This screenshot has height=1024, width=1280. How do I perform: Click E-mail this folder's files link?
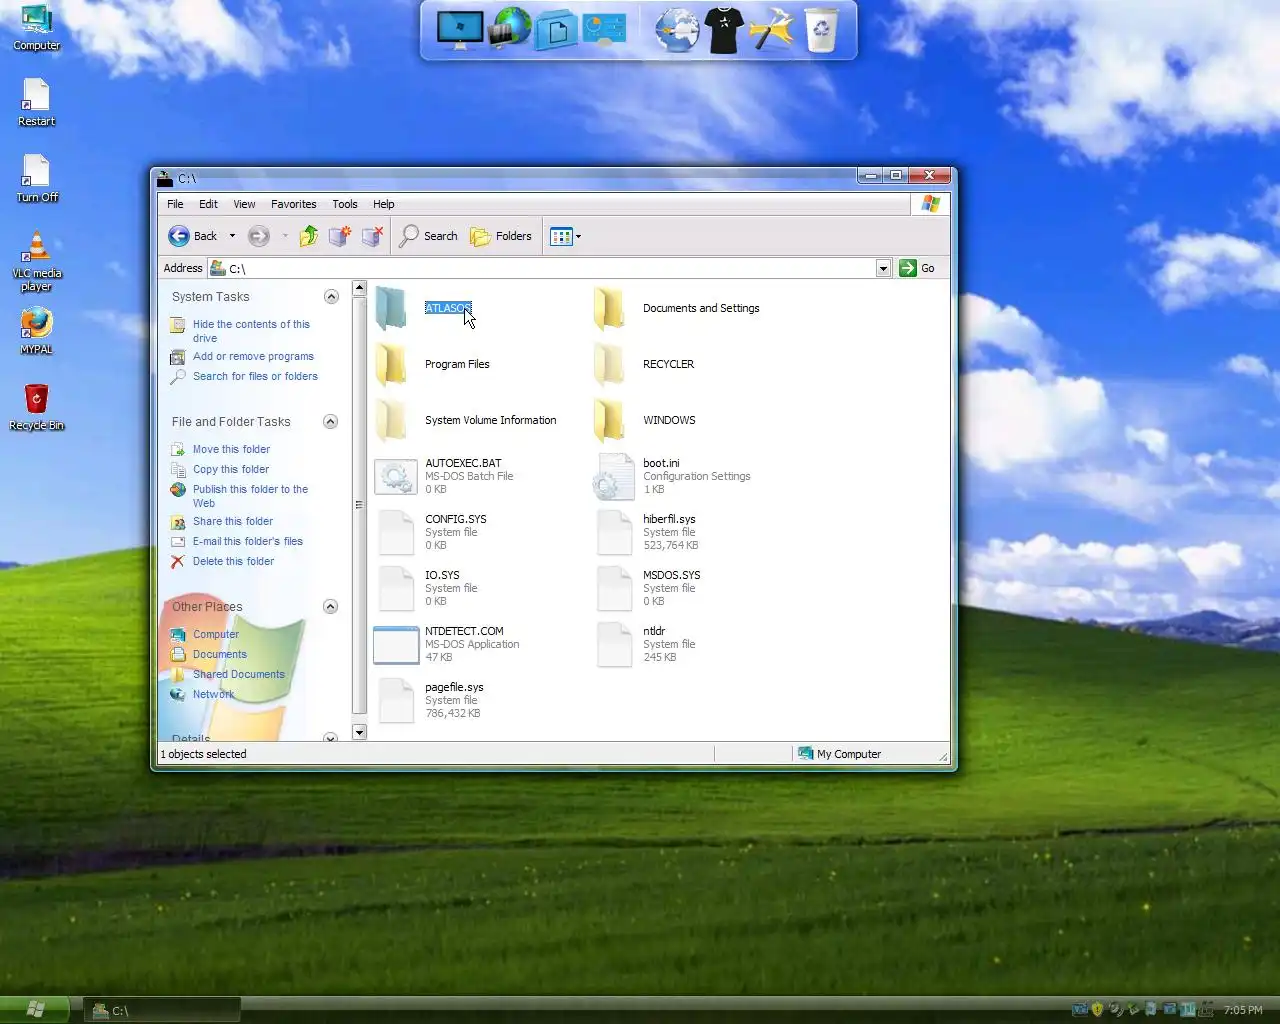click(x=248, y=541)
